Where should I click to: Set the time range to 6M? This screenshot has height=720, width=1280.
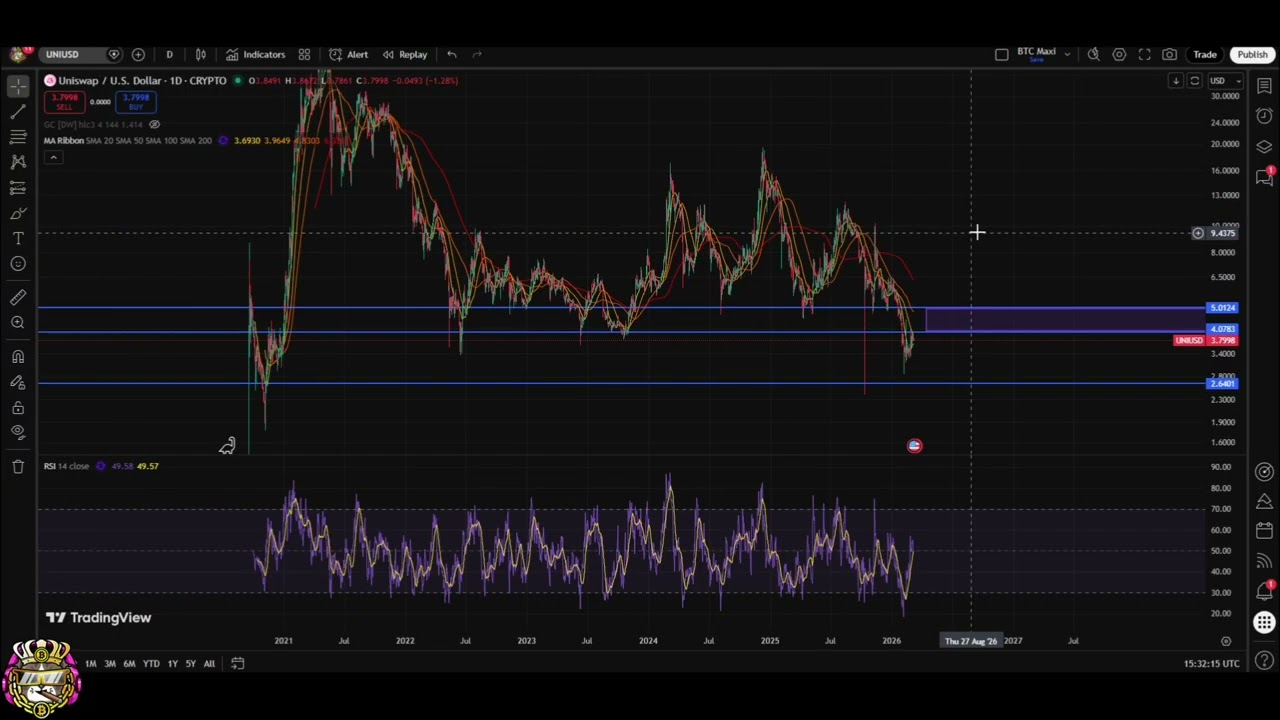pos(129,664)
